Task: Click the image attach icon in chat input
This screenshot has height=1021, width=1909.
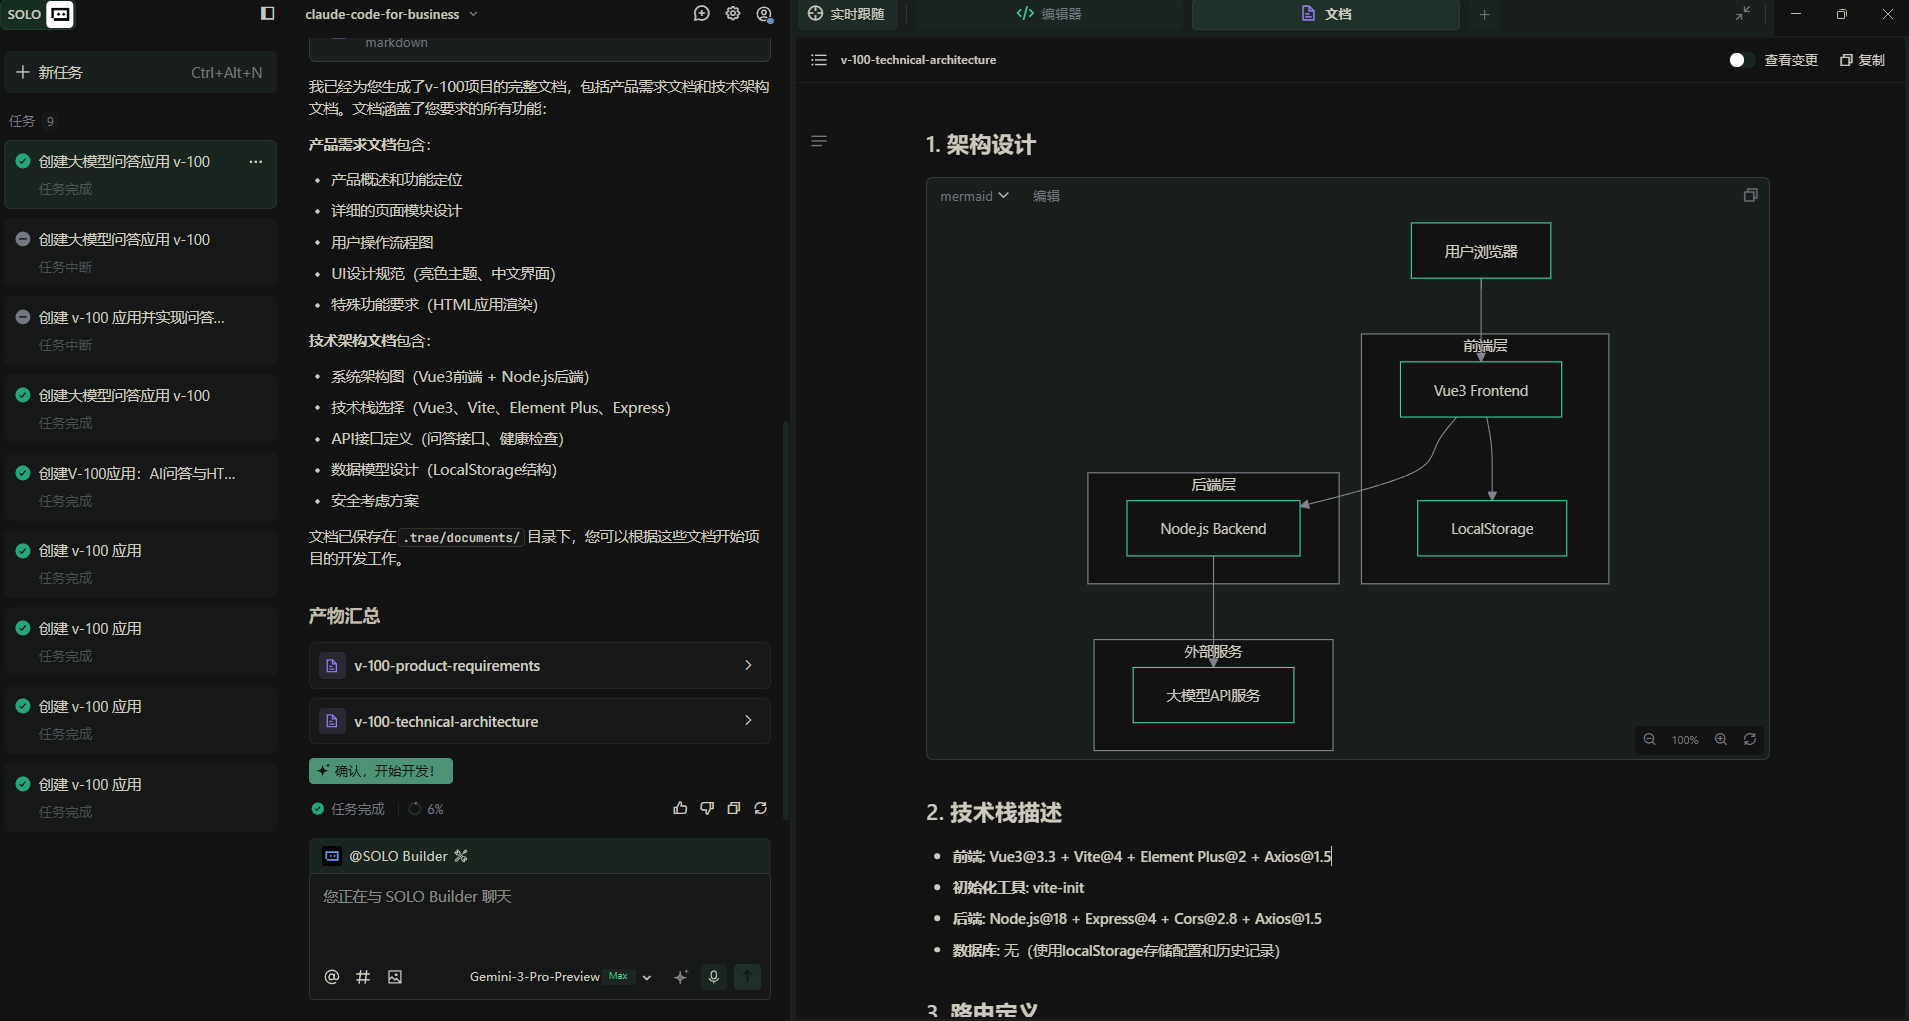Action: [x=395, y=977]
